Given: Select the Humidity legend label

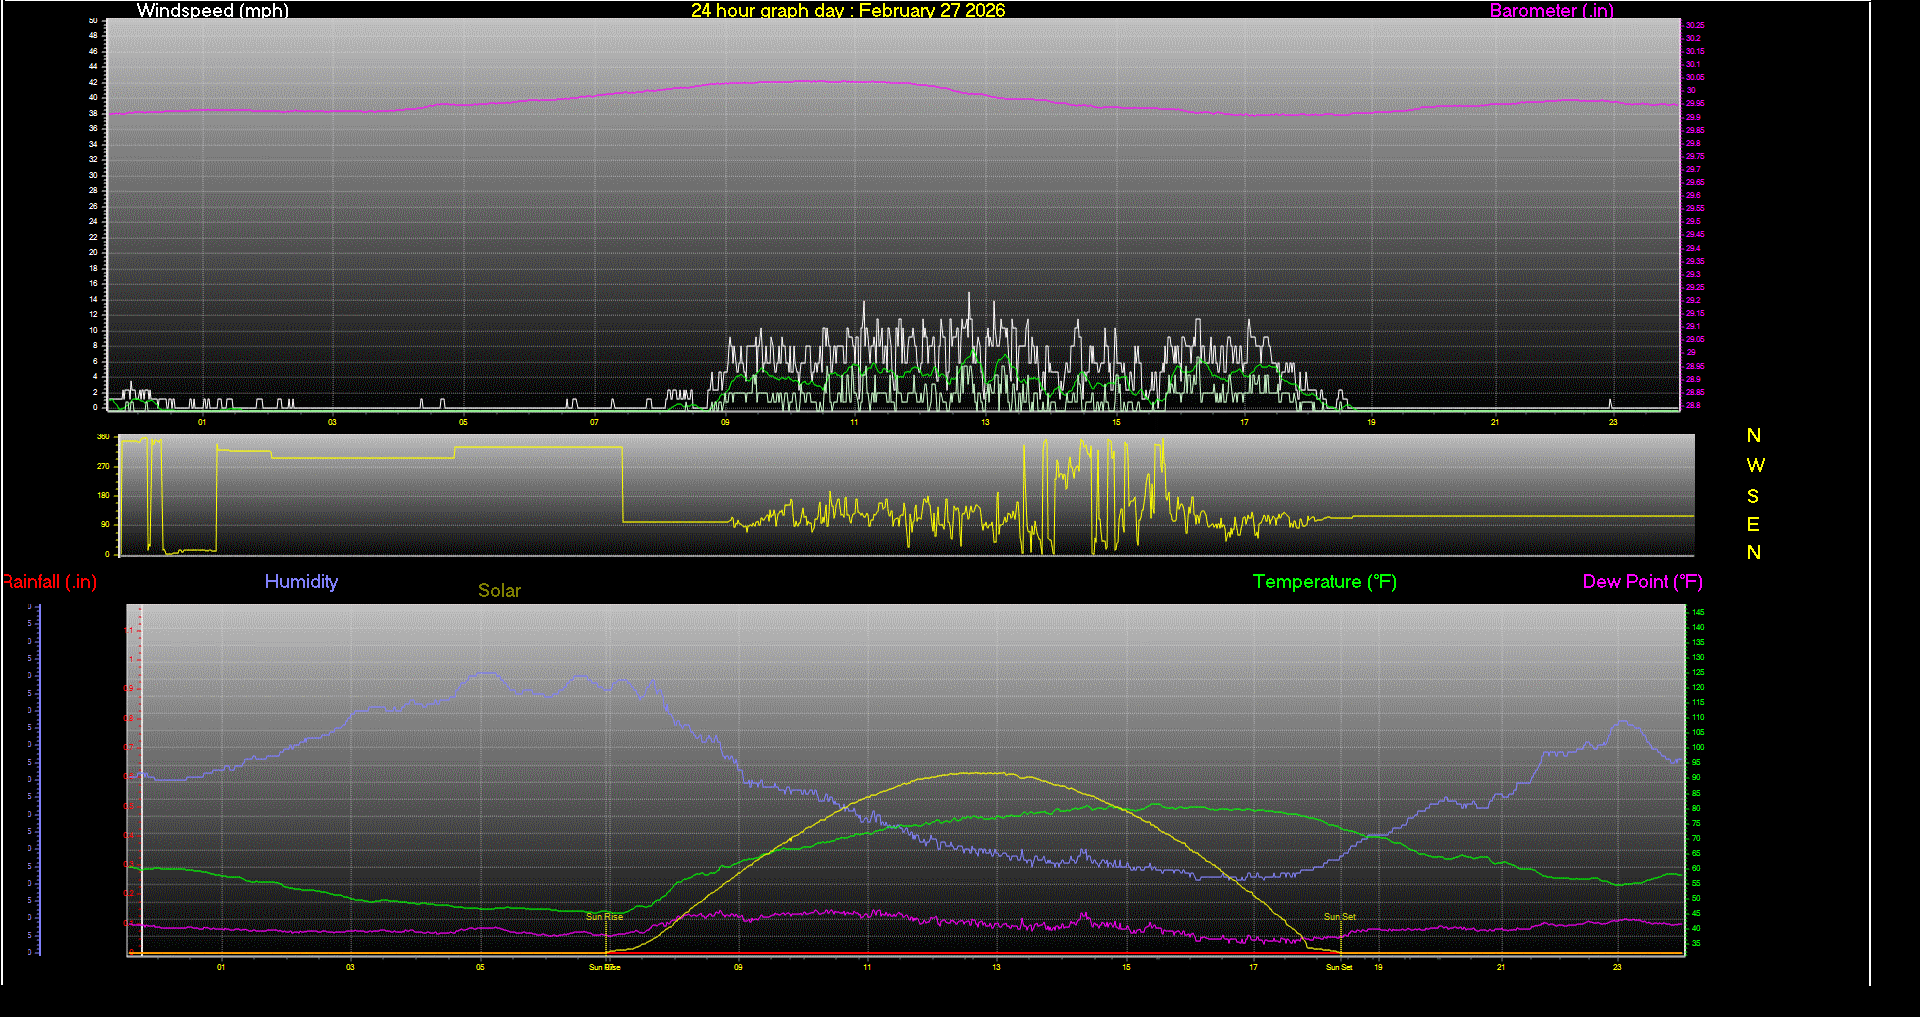Looking at the screenshot, I should (x=301, y=582).
